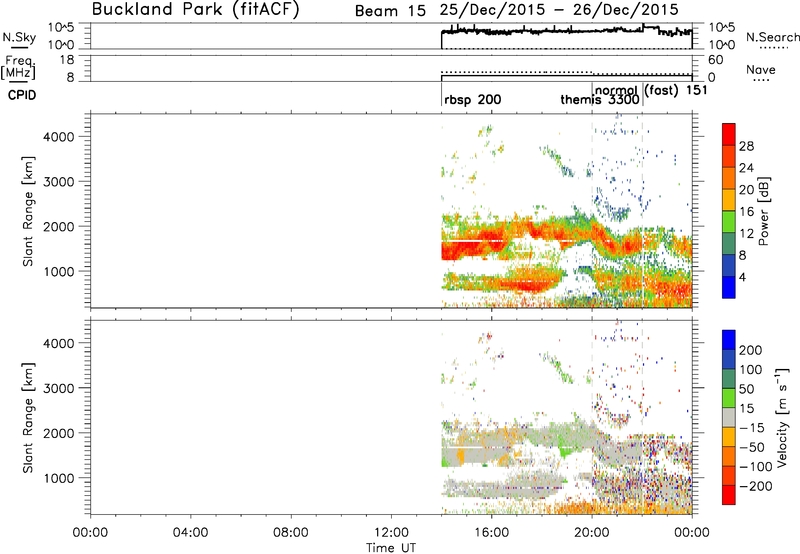Image resolution: width=800 pixels, height=554 pixels.
Task: Click the '60' Nave axis tick
Action: coord(715,60)
